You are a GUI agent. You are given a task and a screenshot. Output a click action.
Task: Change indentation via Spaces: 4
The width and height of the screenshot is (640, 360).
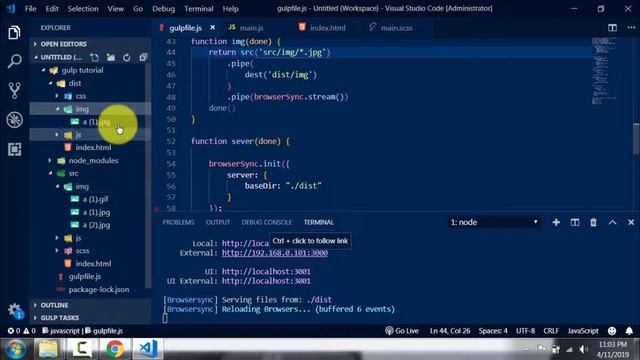coord(493,331)
